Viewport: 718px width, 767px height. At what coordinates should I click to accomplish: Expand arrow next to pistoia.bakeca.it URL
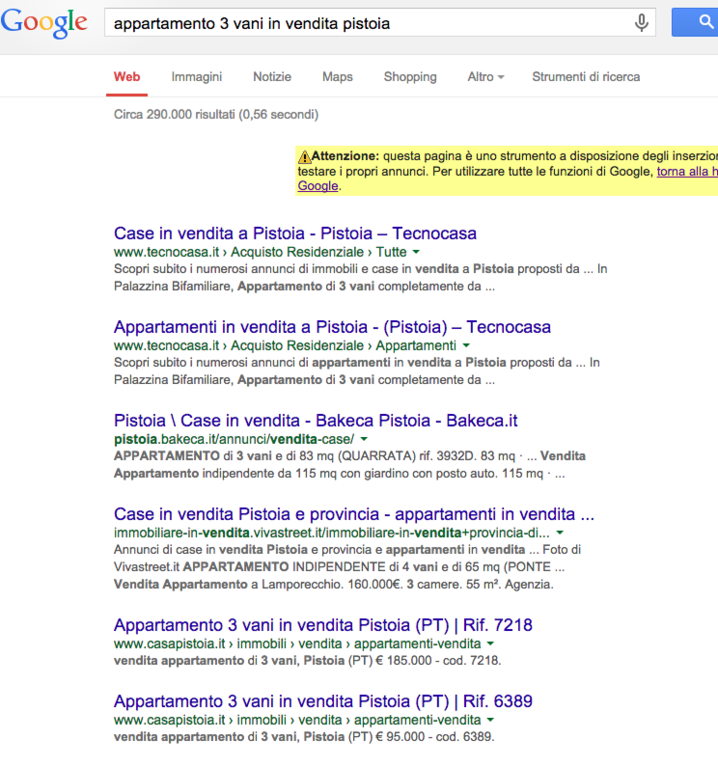(364, 439)
